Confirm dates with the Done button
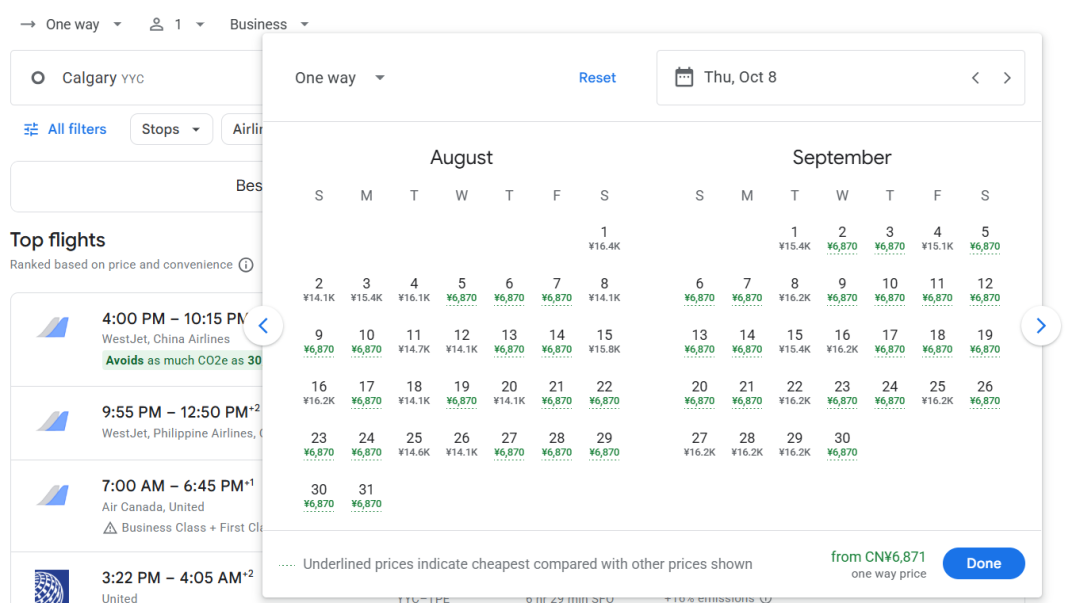 coord(984,564)
